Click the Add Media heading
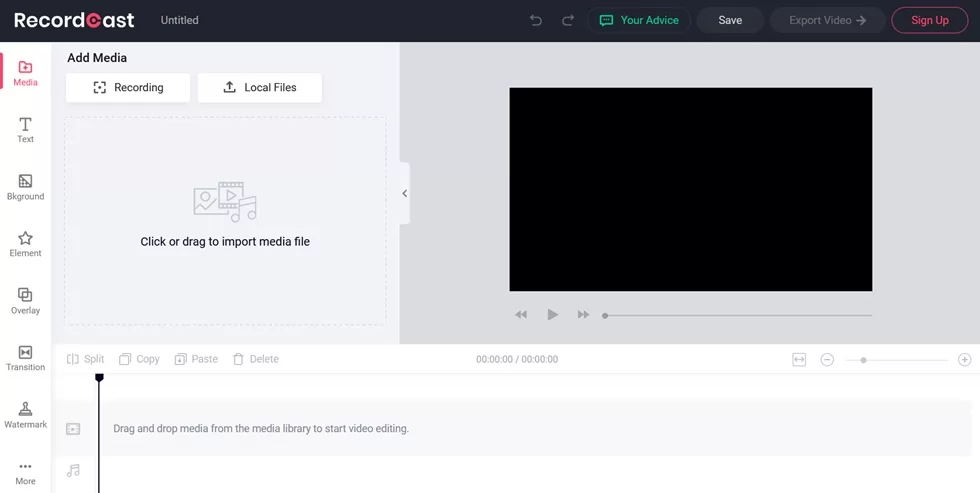The width and height of the screenshot is (980, 493). [97, 57]
